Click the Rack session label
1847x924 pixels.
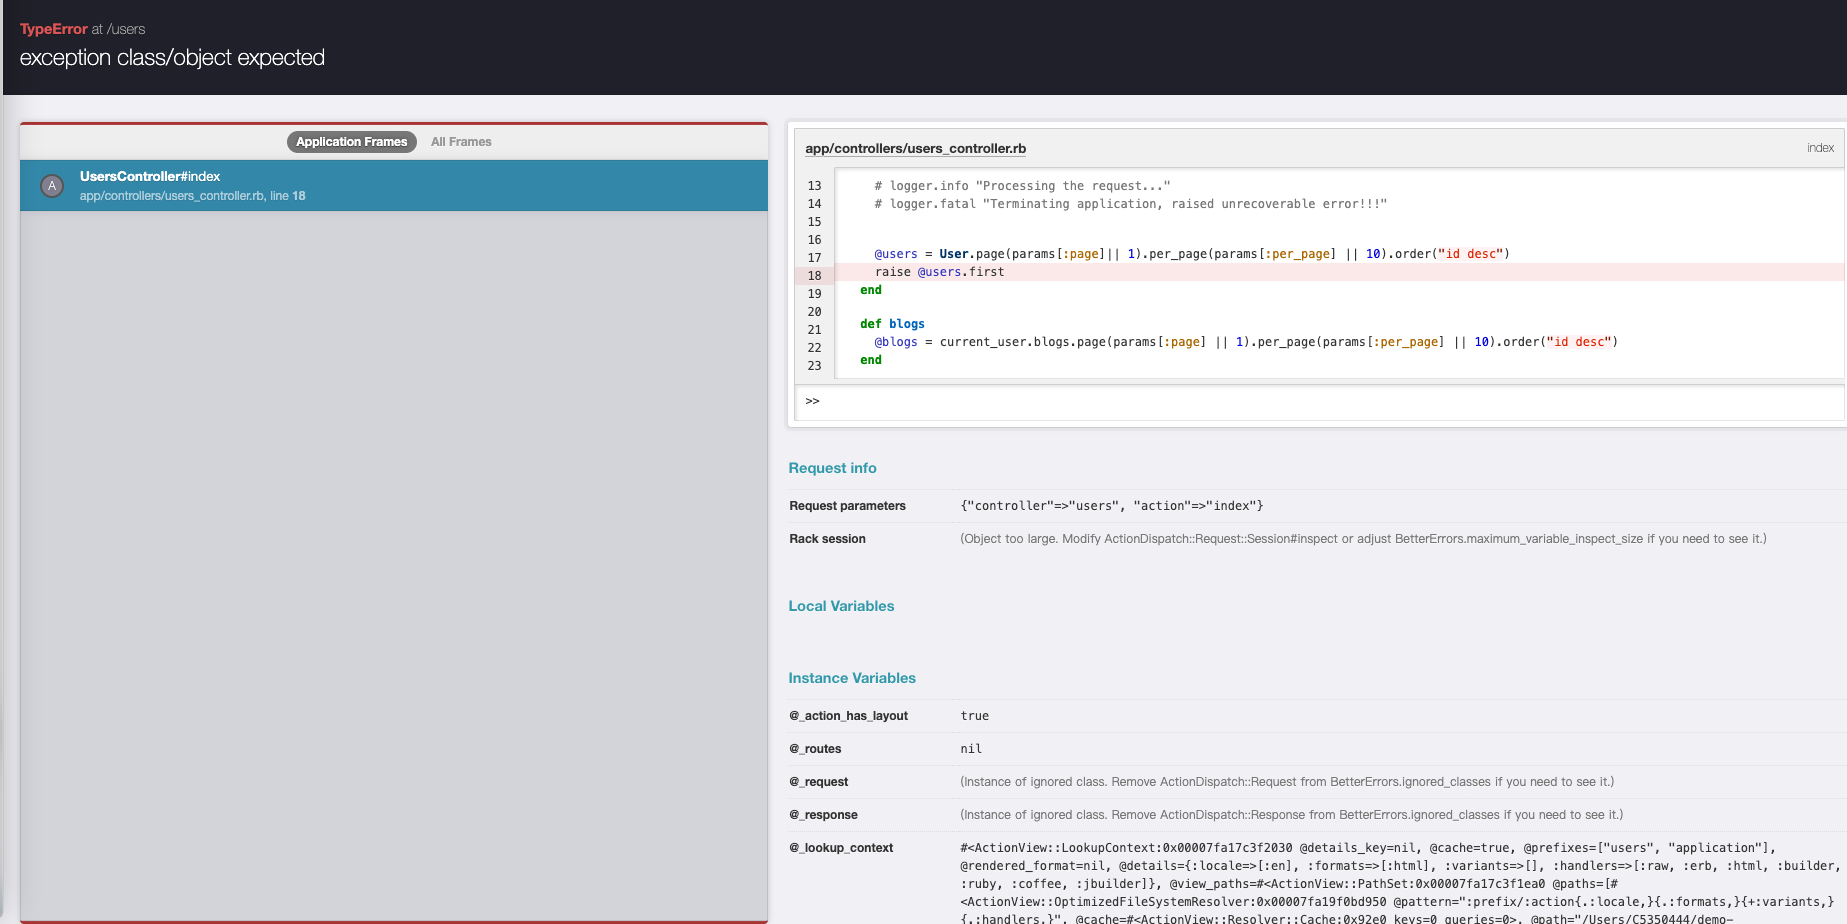click(827, 539)
